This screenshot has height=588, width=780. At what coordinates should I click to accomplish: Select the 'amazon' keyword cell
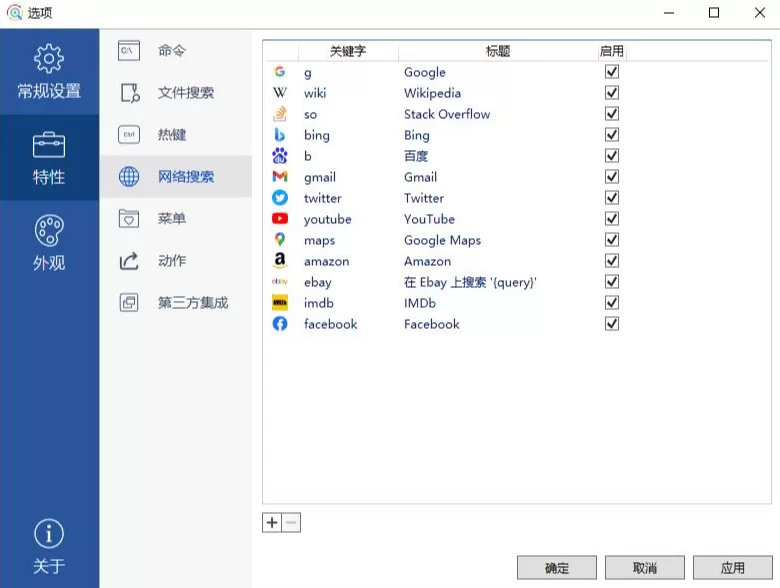click(x=327, y=261)
